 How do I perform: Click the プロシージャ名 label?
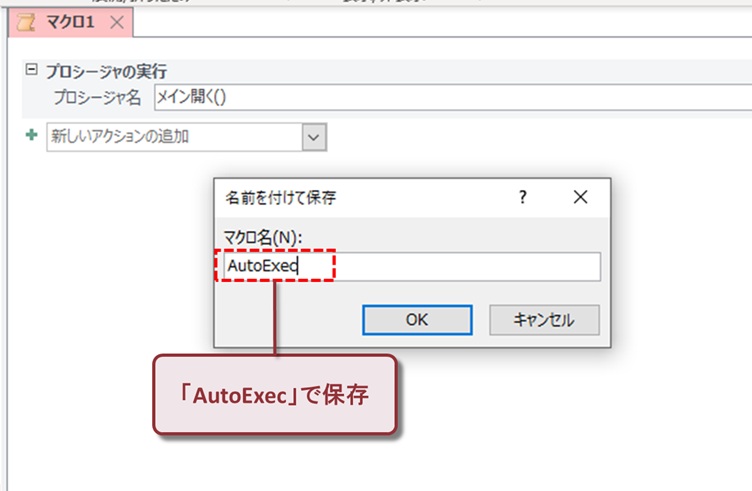pyautogui.click(x=97, y=98)
